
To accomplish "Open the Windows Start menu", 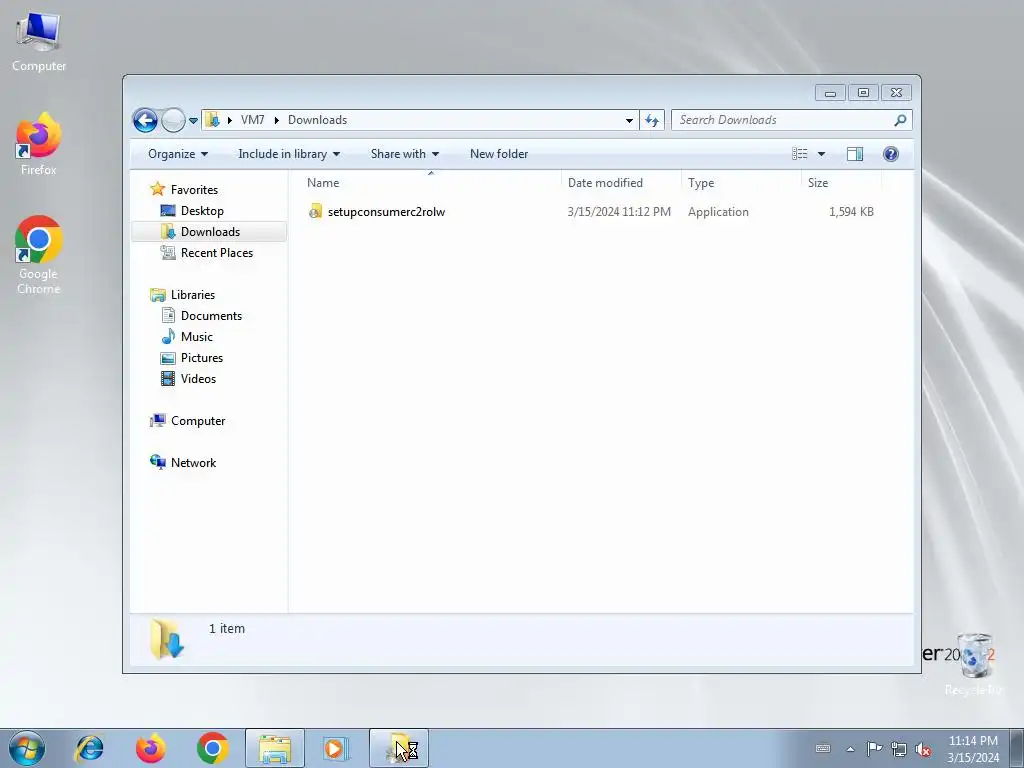I will point(27,748).
